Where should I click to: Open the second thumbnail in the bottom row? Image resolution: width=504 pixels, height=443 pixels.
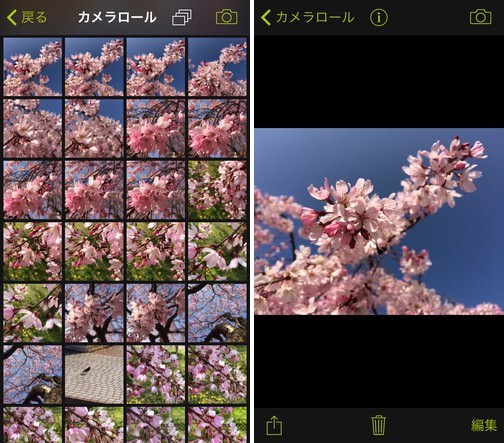[94, 425]
